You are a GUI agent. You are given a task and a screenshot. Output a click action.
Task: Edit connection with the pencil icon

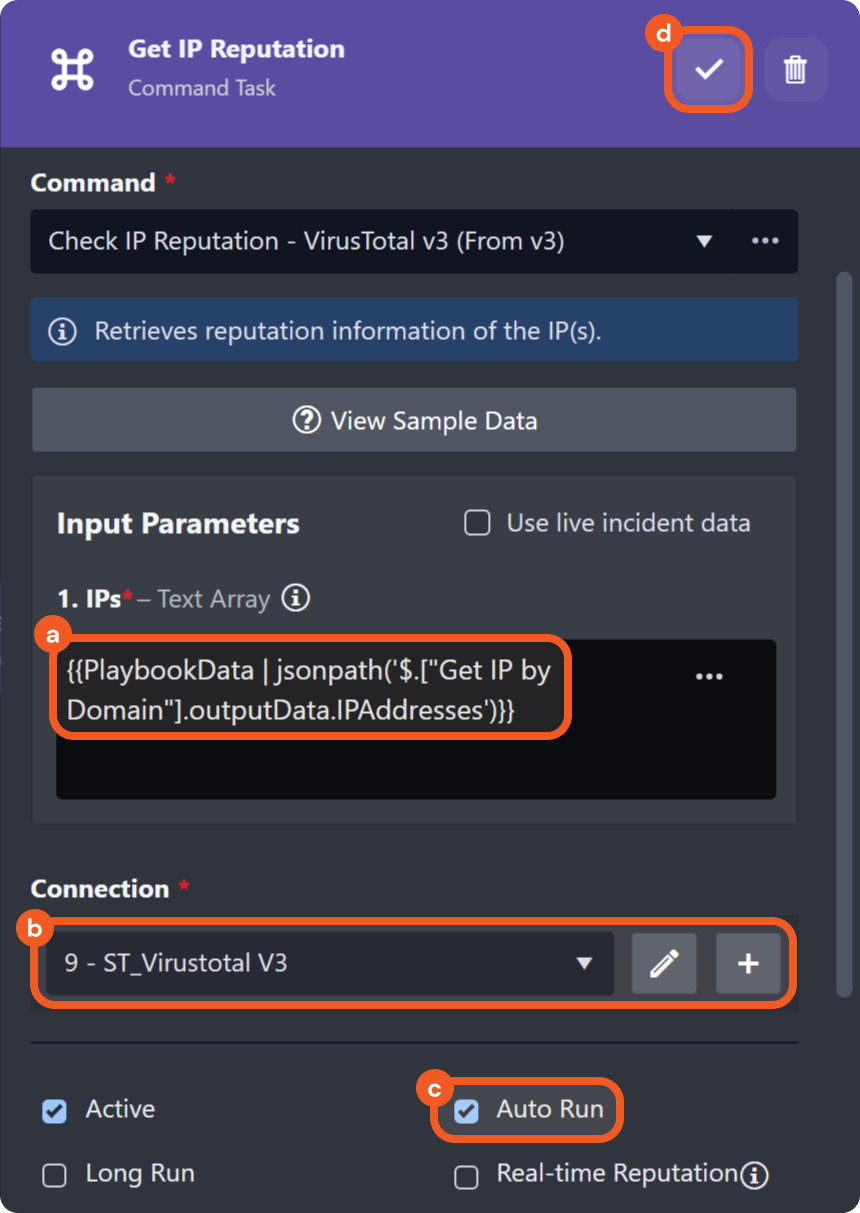(x=664, y=963)
